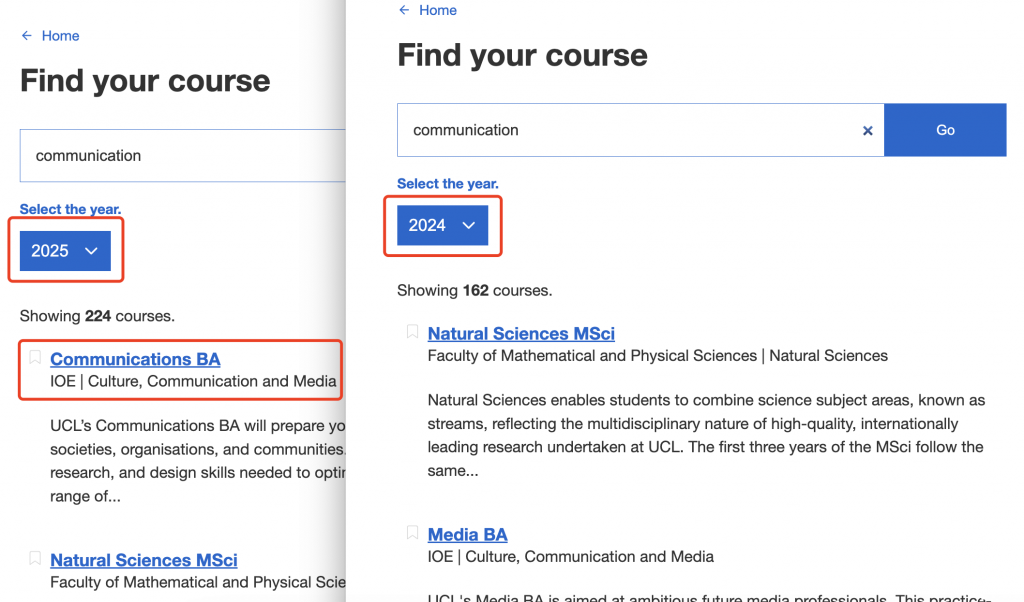Image resolution: width=1024 pixels, height=602 pixels.
Task: Click the chevron on the 2024 selector
Action: 468,225
